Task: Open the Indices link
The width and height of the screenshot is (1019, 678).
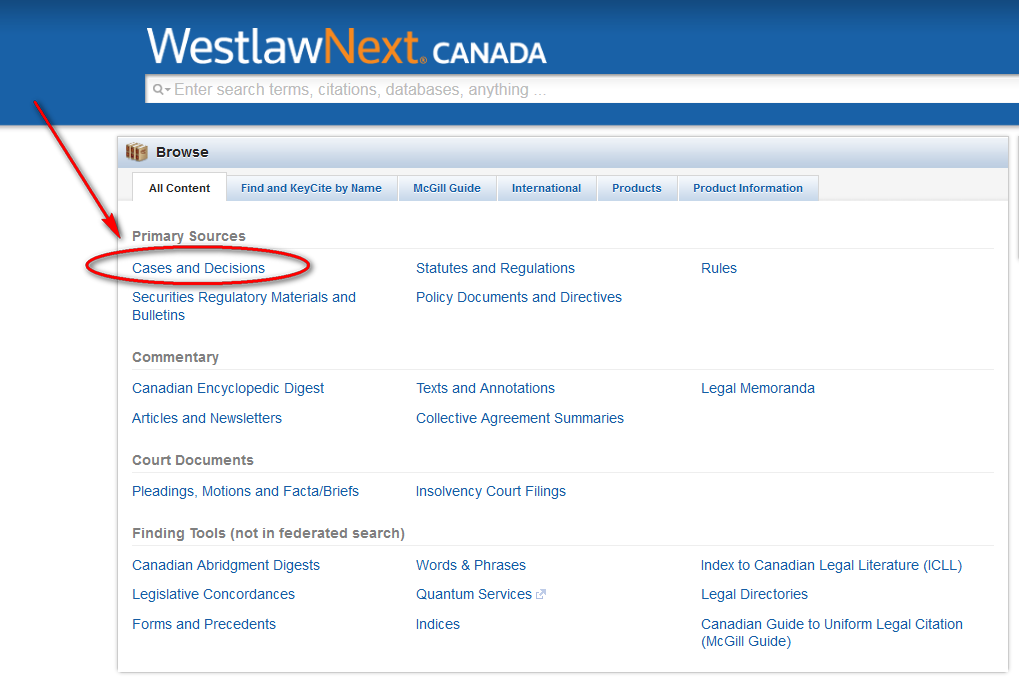Action: 438,624
